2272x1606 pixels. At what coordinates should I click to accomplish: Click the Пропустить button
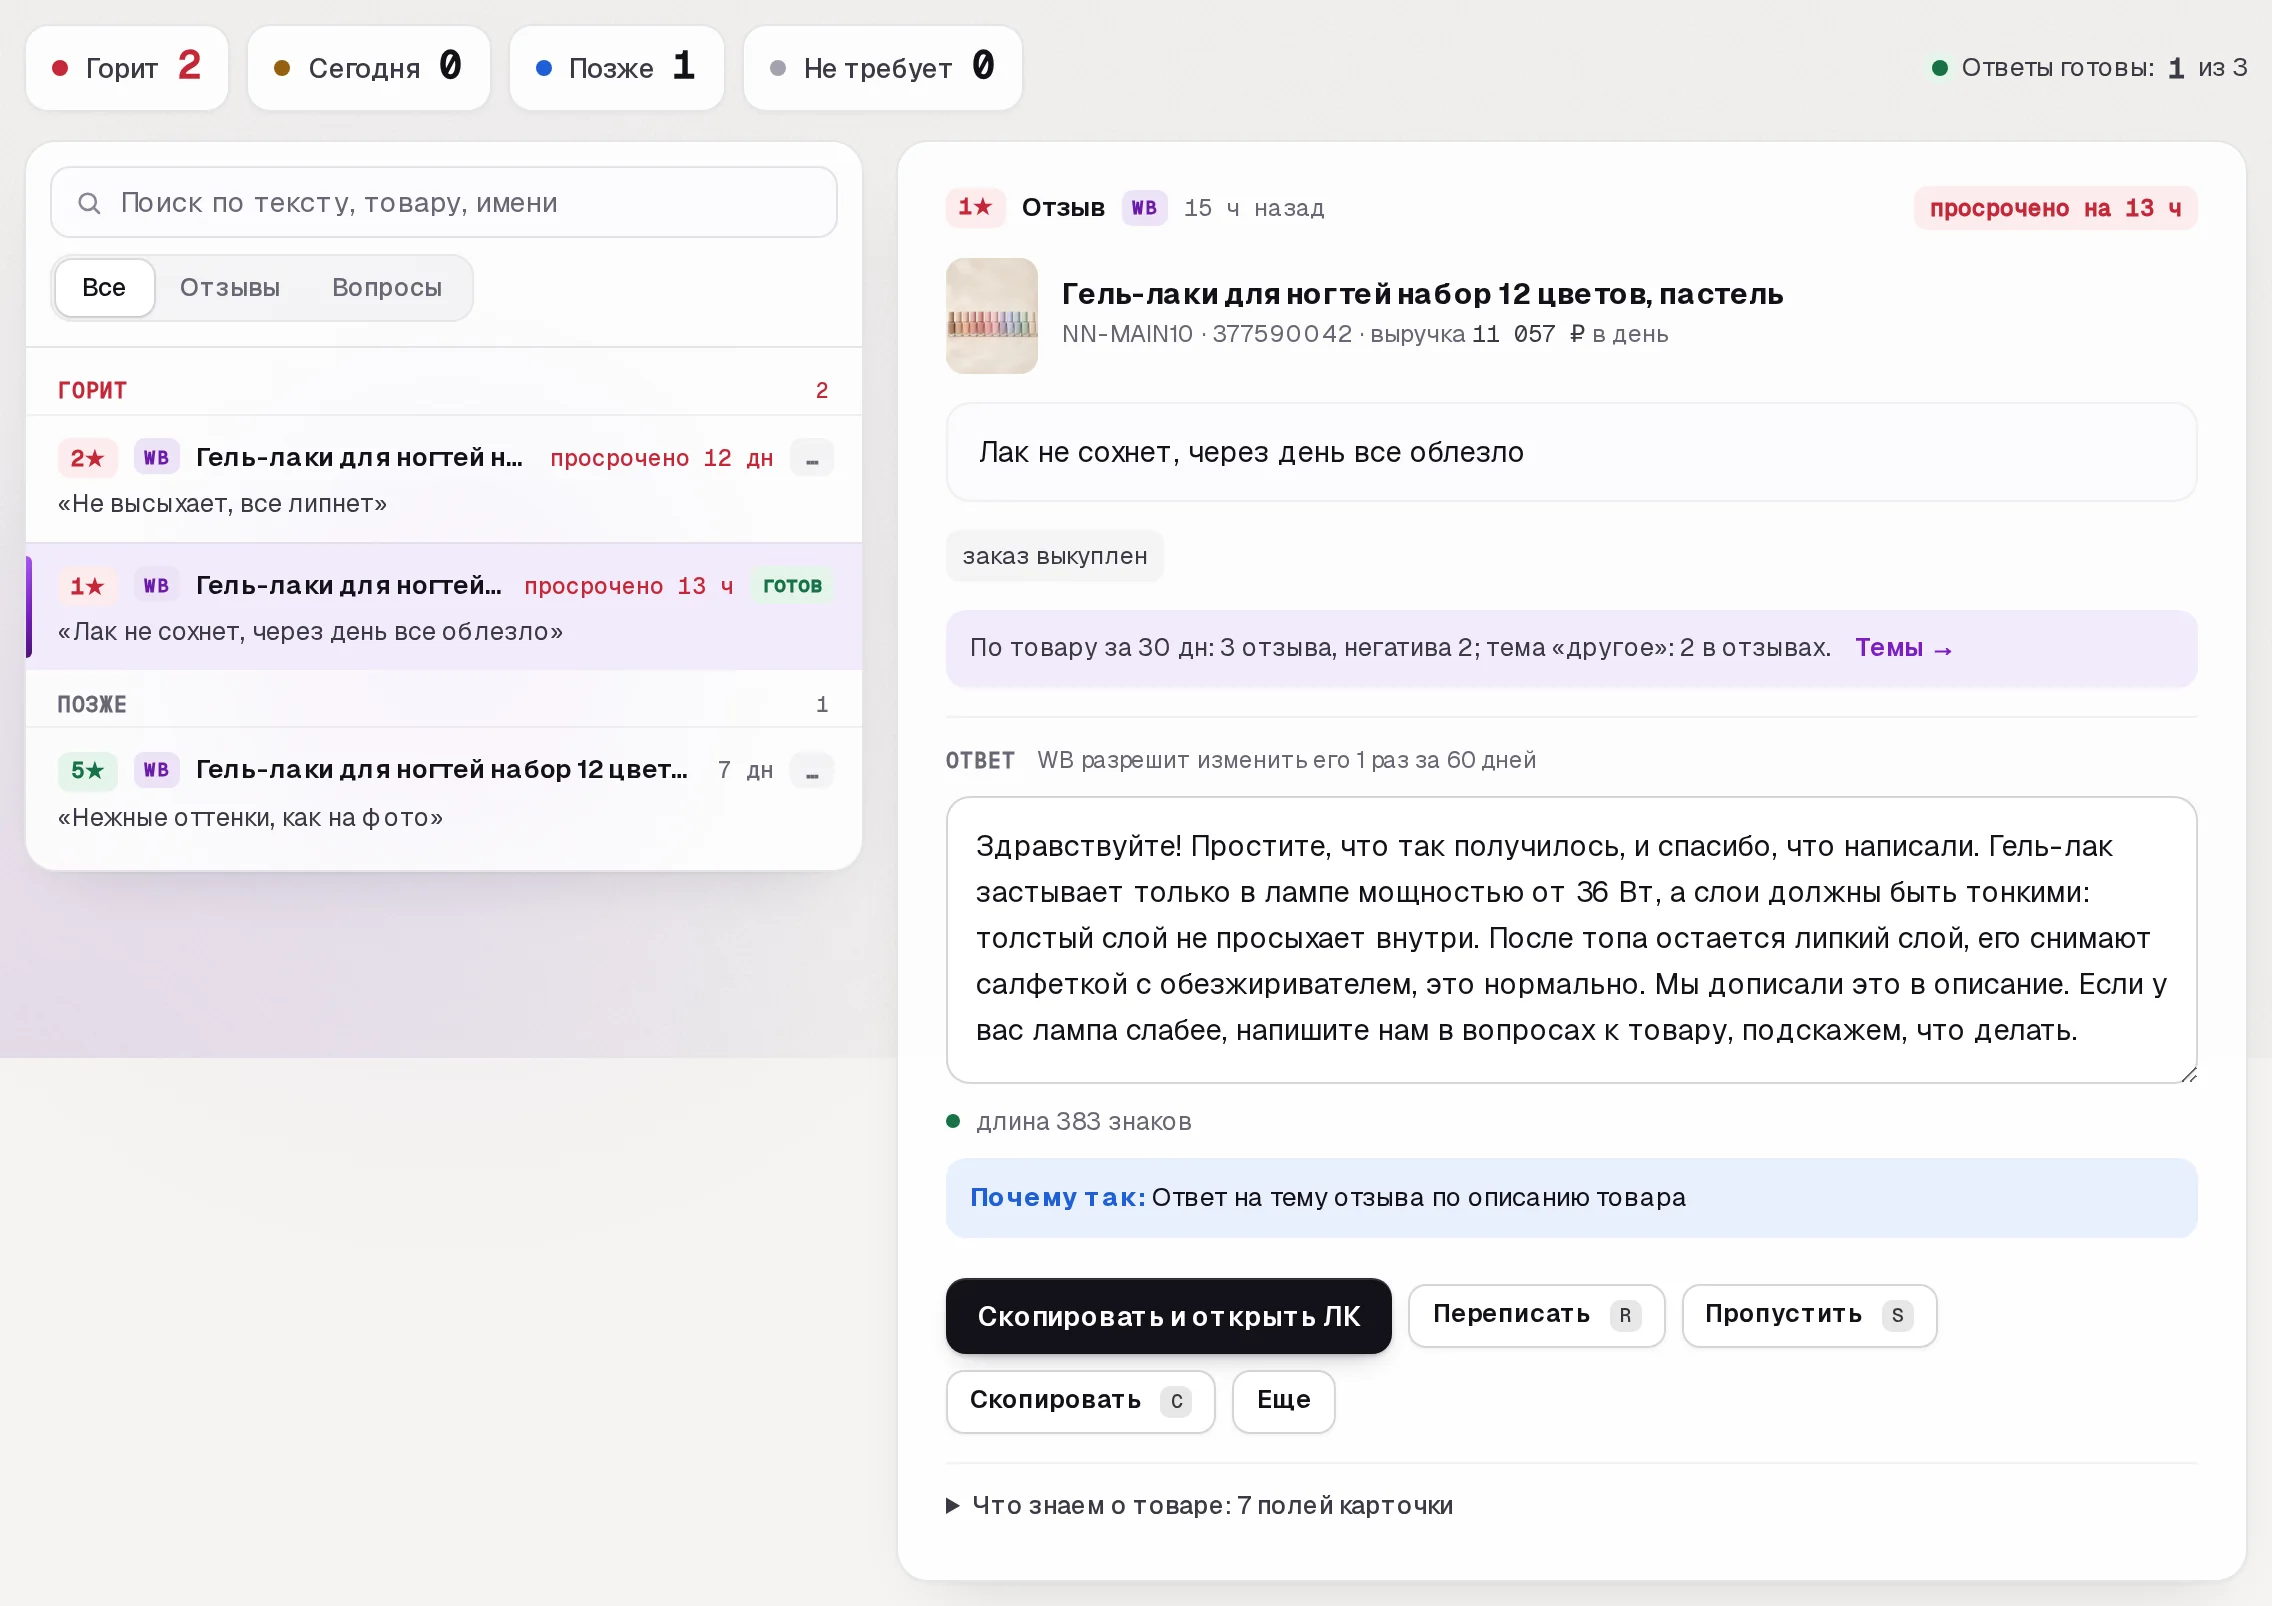coord(1810,1315)
